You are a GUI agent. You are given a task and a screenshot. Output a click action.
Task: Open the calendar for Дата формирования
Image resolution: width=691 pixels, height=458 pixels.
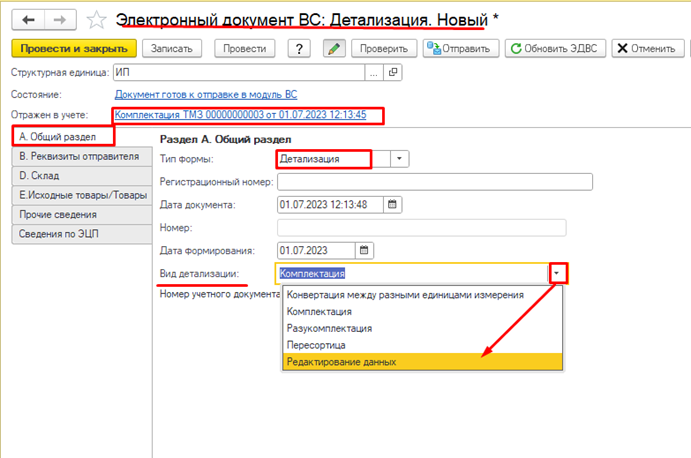click(364, 250)
